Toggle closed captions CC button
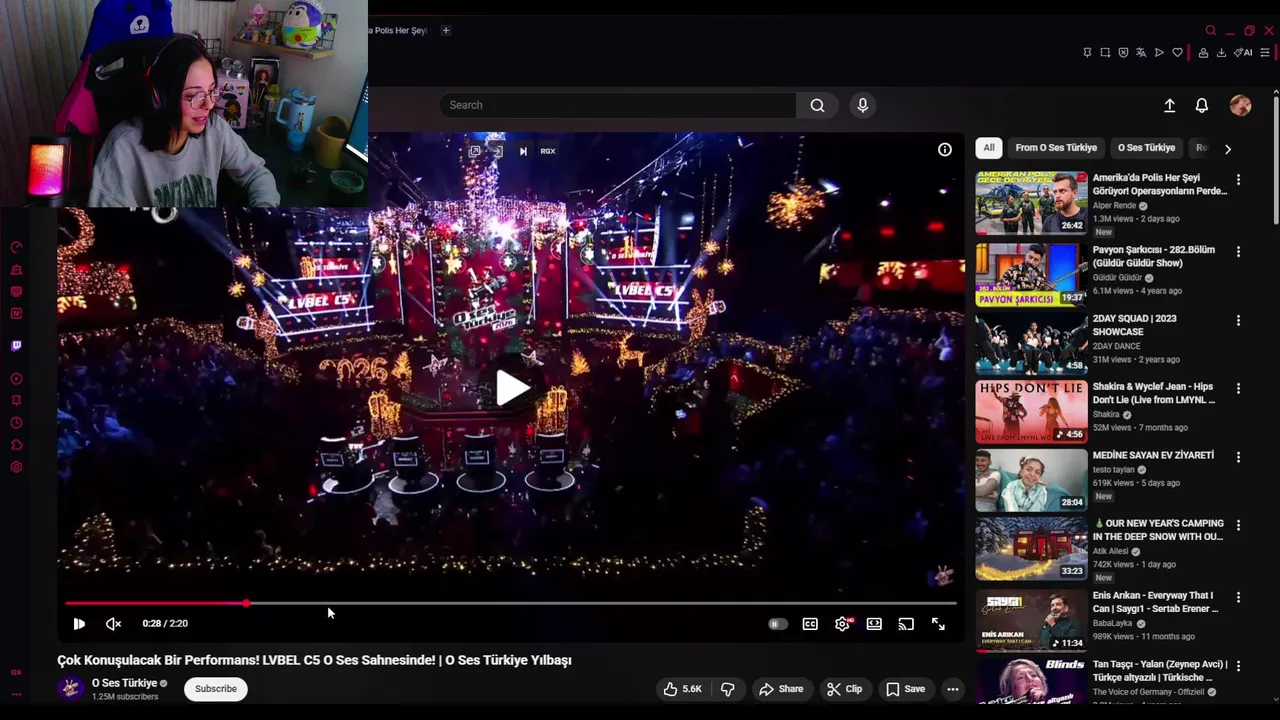 pyautogui.click(x=810, y=624)
